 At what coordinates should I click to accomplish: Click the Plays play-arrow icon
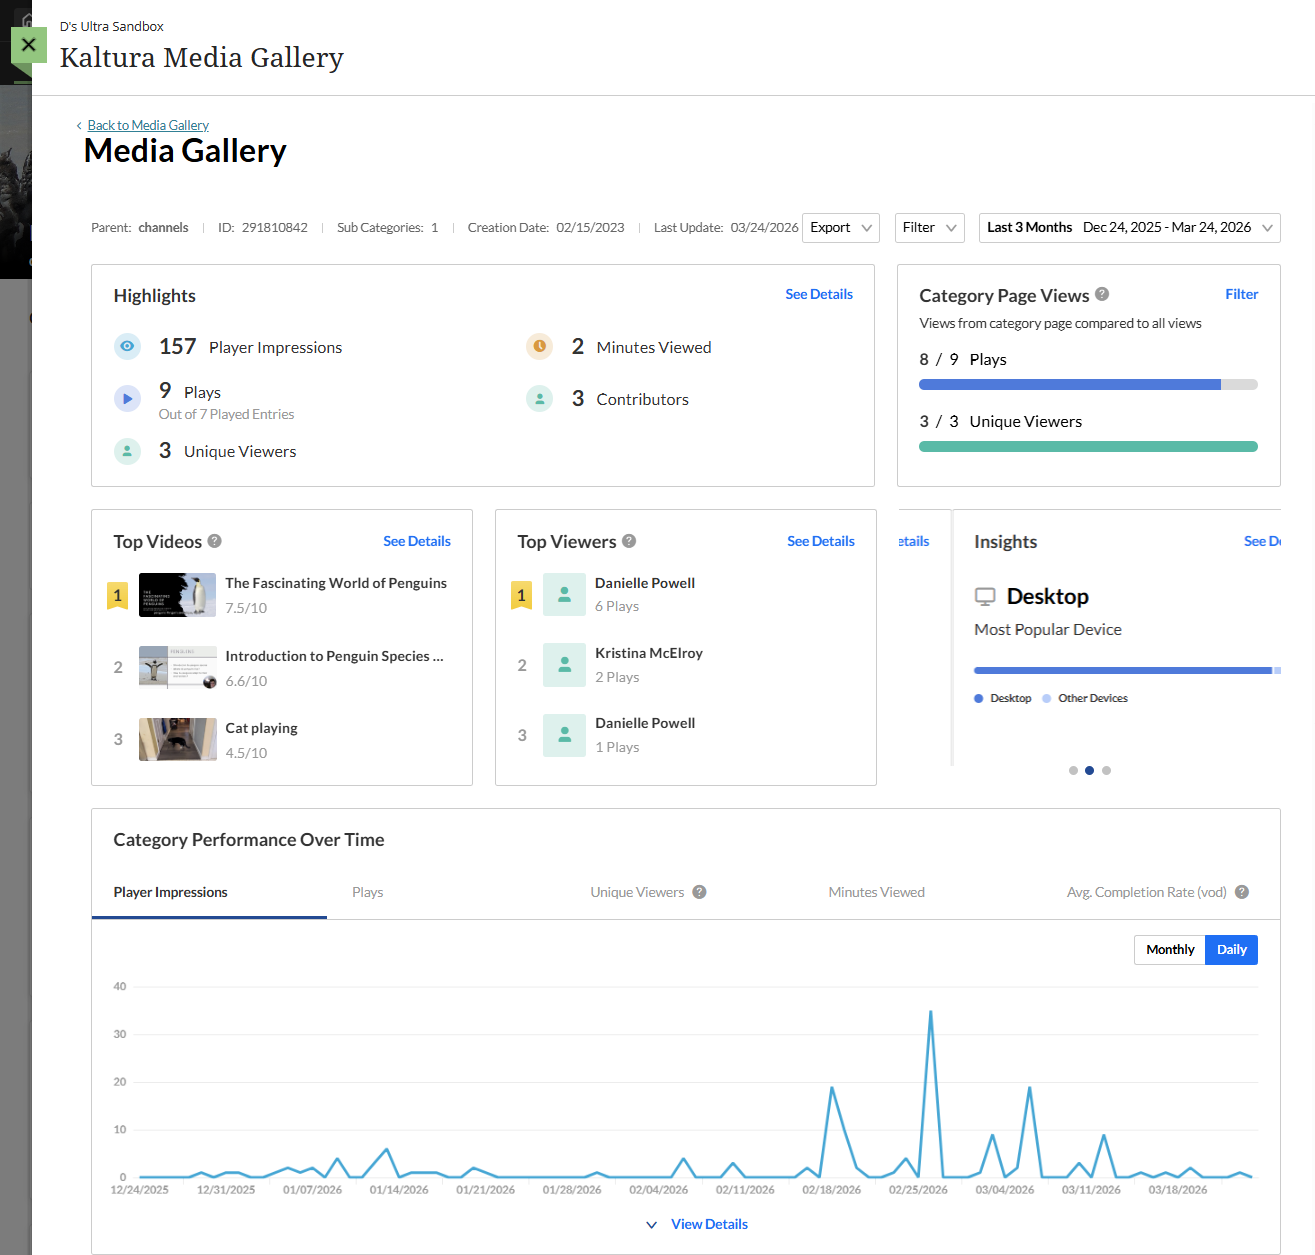(x=127, y=398)
